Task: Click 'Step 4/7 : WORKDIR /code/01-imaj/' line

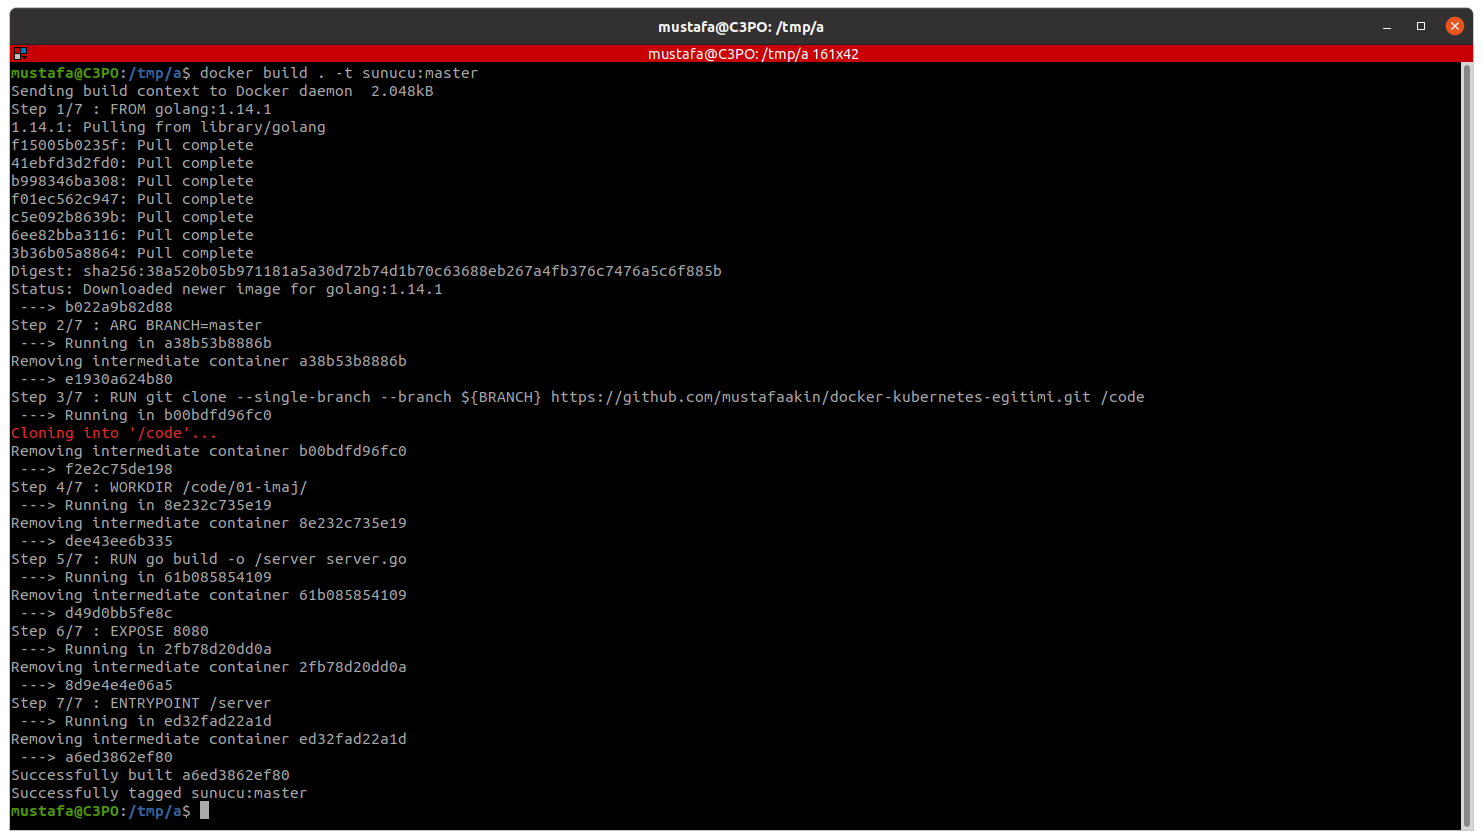Action: 159,487
